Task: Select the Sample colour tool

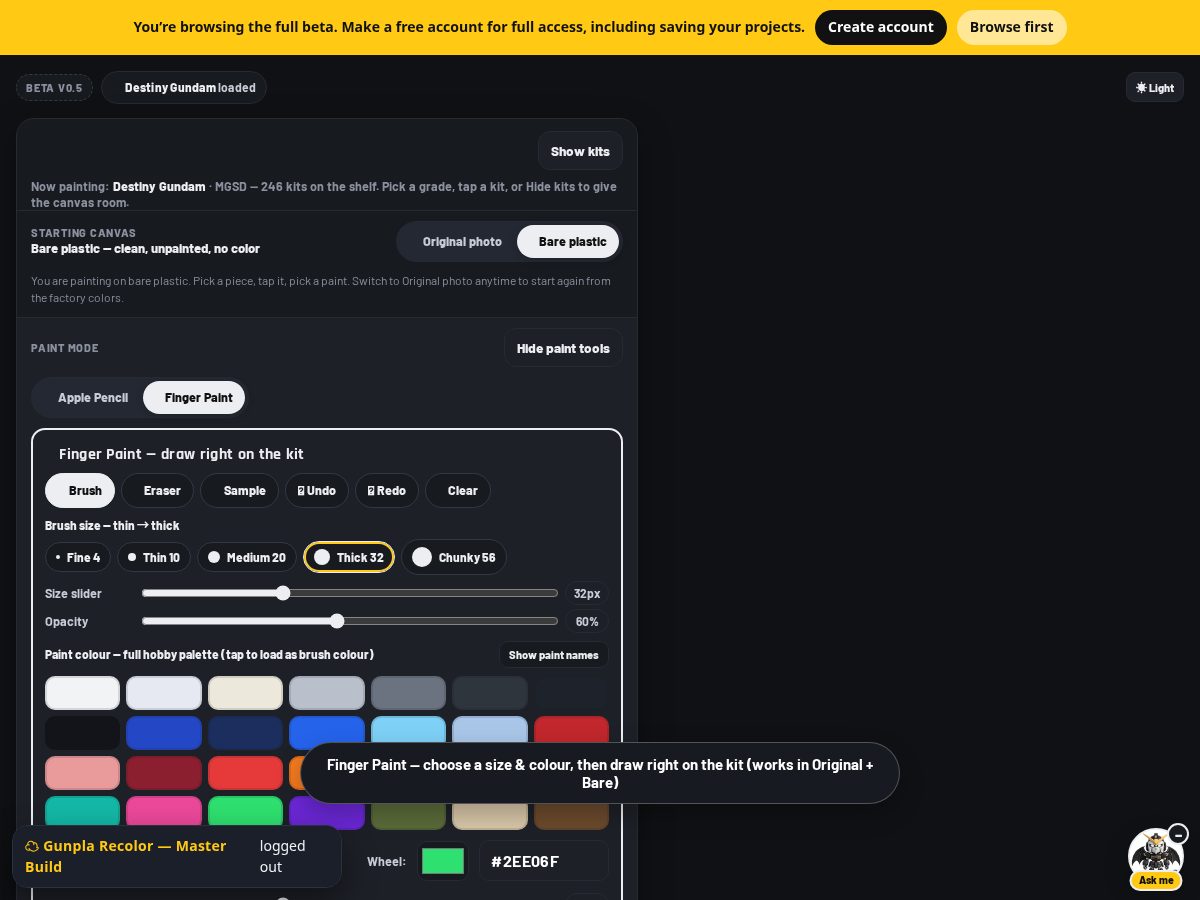Action: [x=239, y=490]
